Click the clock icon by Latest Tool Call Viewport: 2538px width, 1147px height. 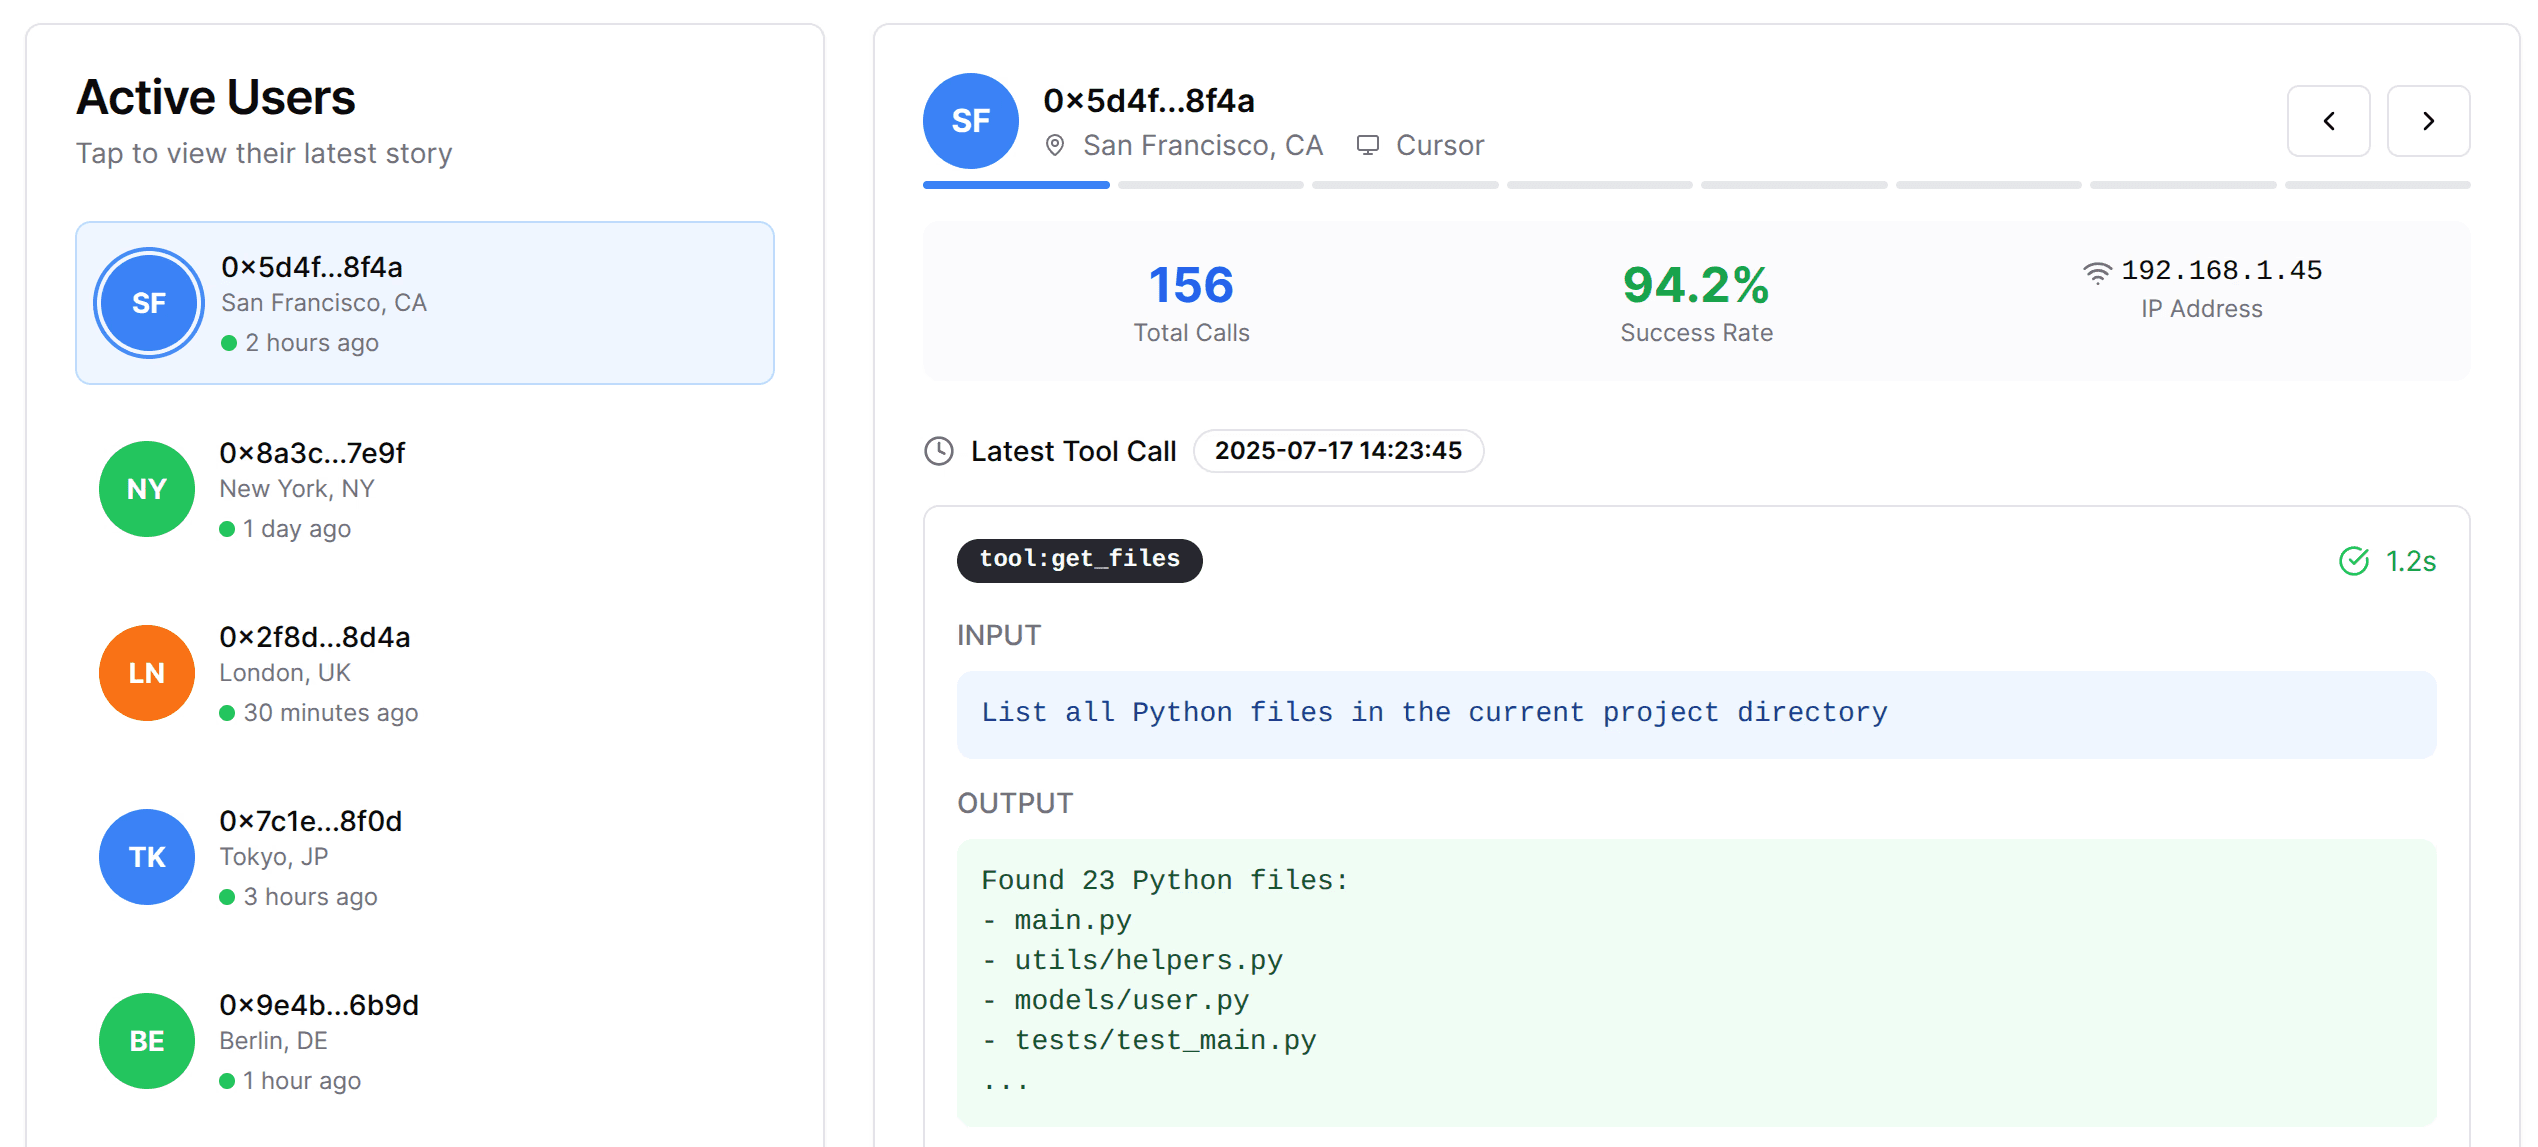tap(939, 452)
